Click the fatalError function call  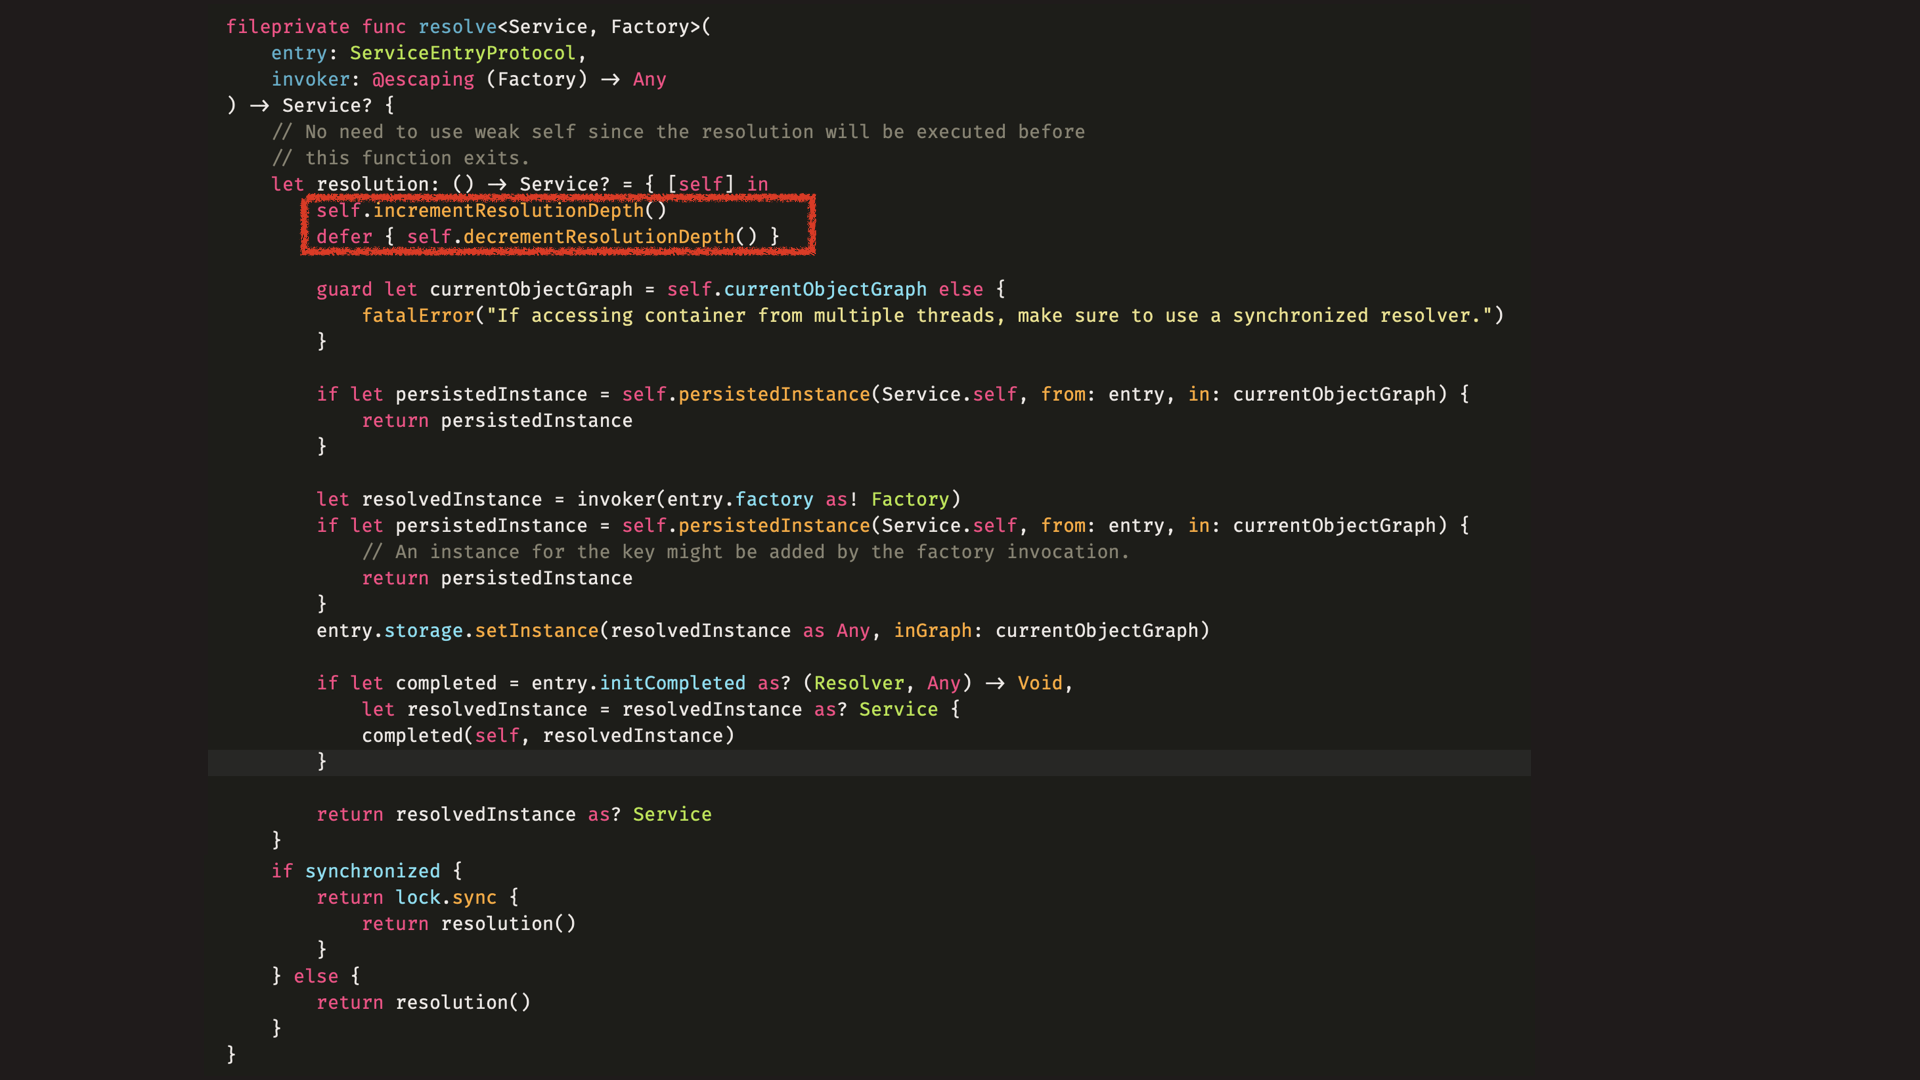pyautogui.click(x=417, y=315)
